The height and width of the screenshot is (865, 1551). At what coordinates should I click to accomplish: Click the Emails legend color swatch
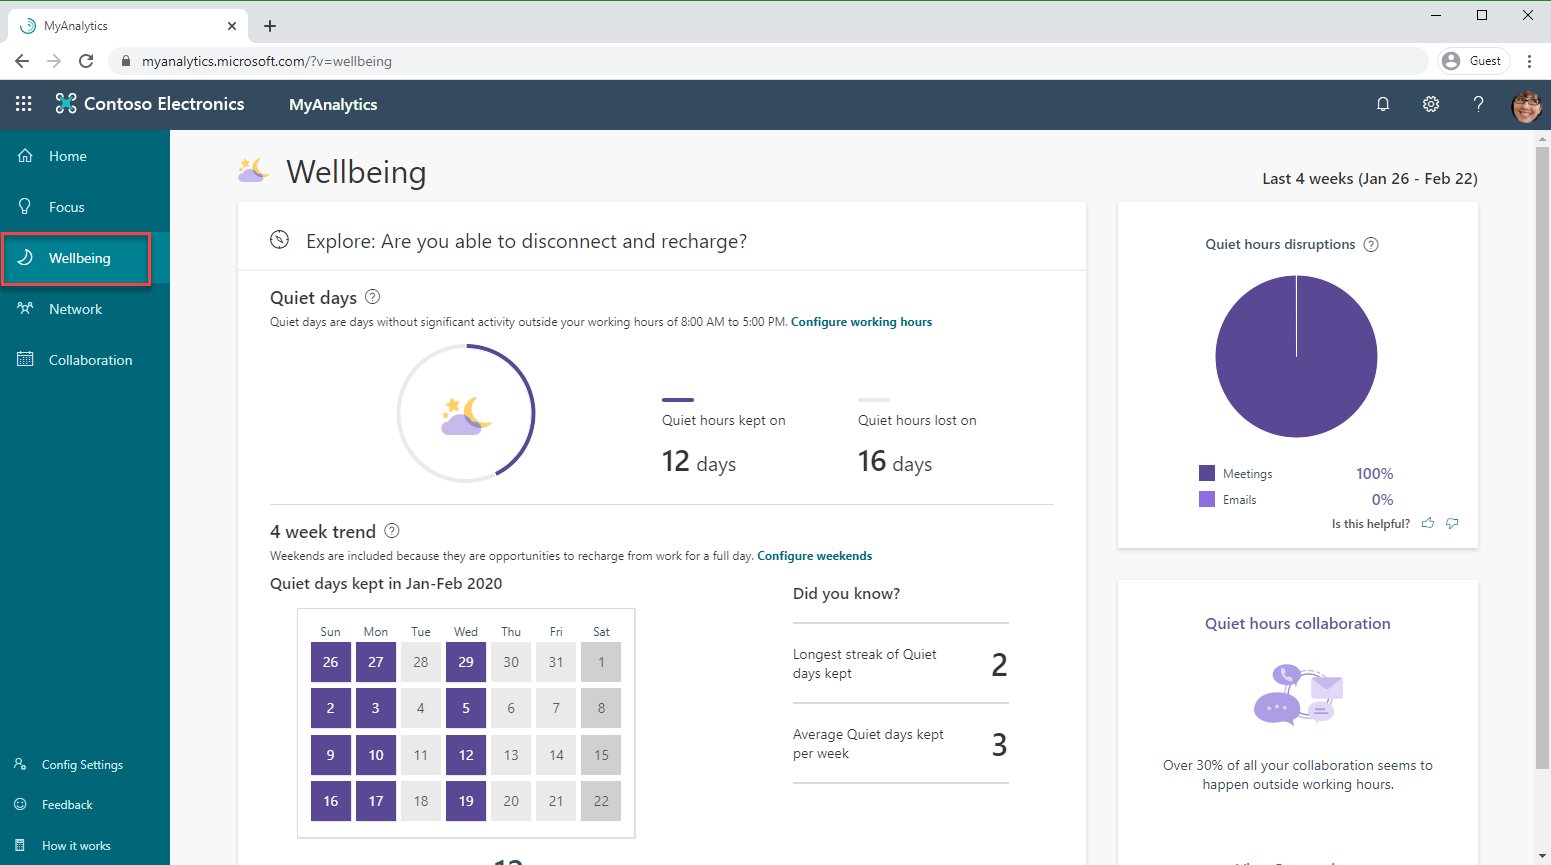(1207, 499)
